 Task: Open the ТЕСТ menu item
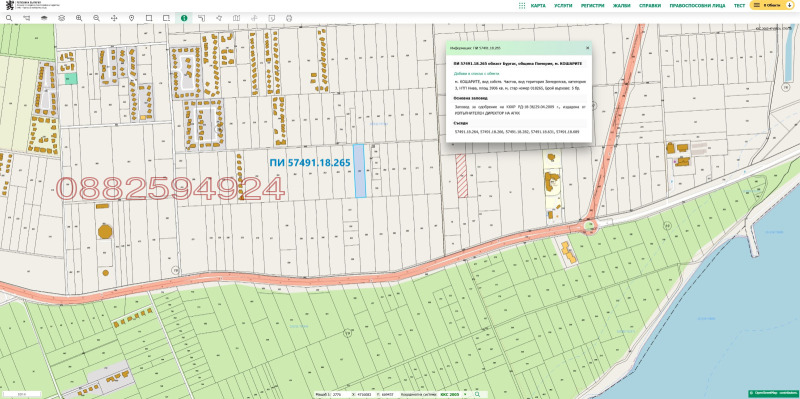point(739,6)
